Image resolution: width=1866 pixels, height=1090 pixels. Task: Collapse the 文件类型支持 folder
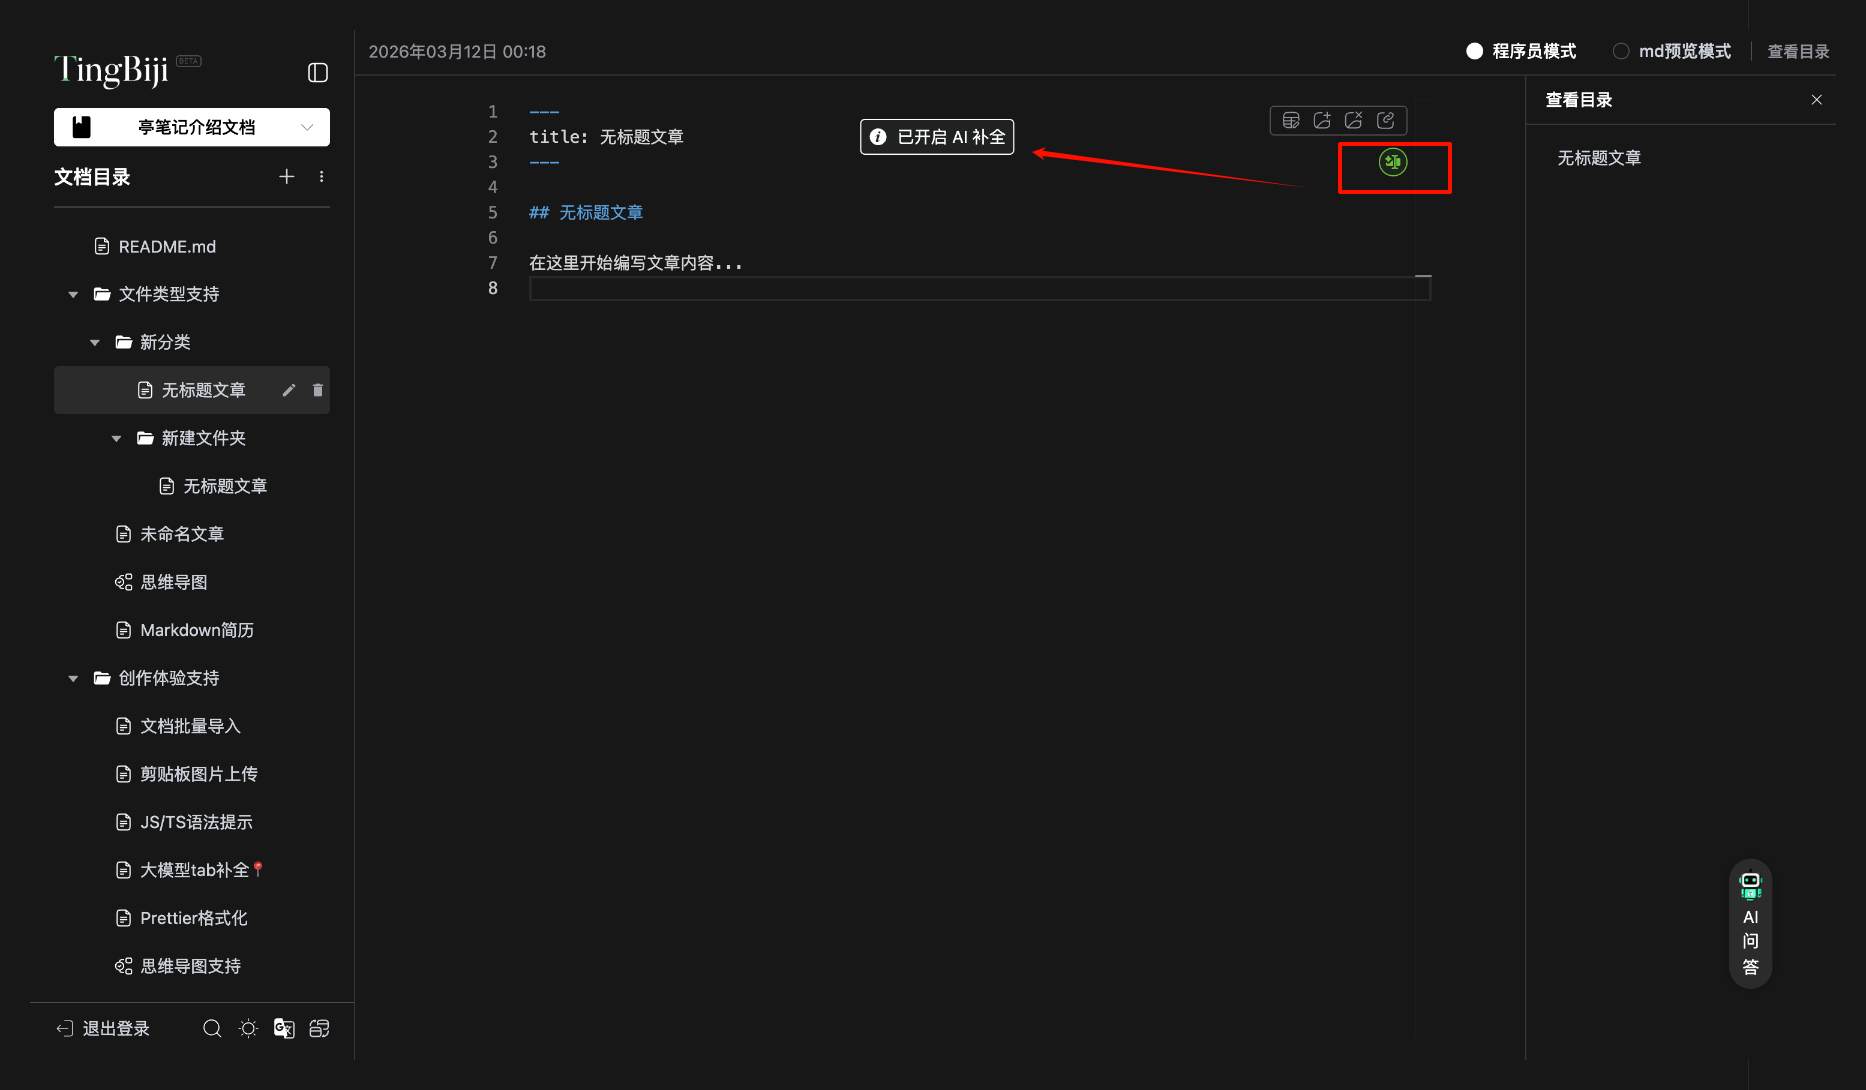tap(72, 293)
